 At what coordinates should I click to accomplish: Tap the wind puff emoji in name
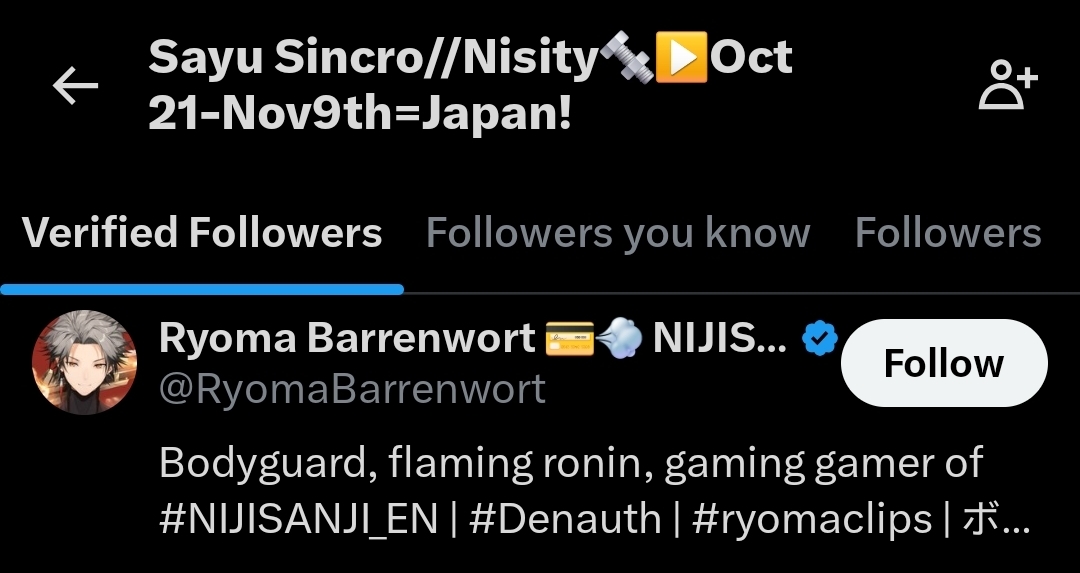tap(619, 340)
